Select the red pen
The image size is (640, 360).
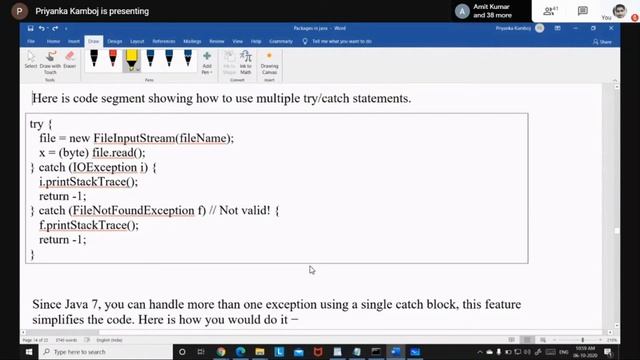(x=113, y=59)
